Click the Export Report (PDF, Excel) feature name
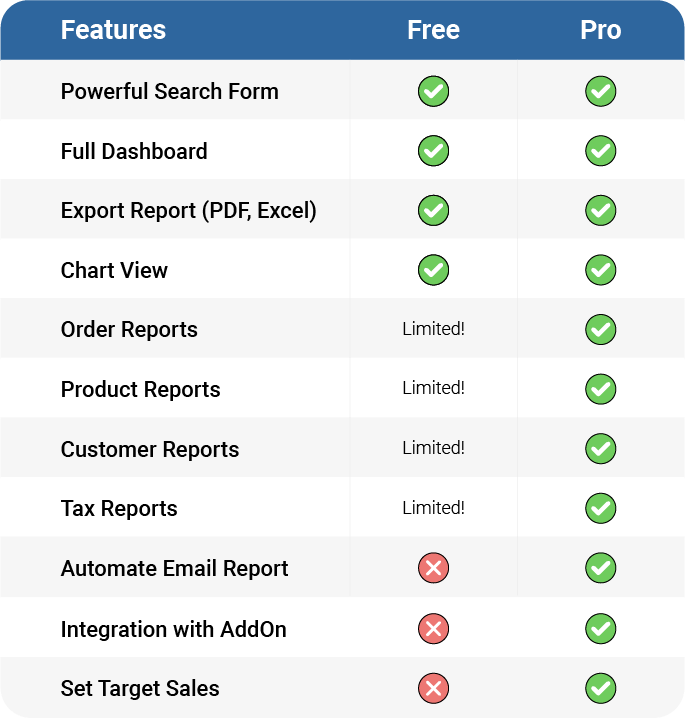The height and width of the screenshot is (718, 685). [189, 211]
